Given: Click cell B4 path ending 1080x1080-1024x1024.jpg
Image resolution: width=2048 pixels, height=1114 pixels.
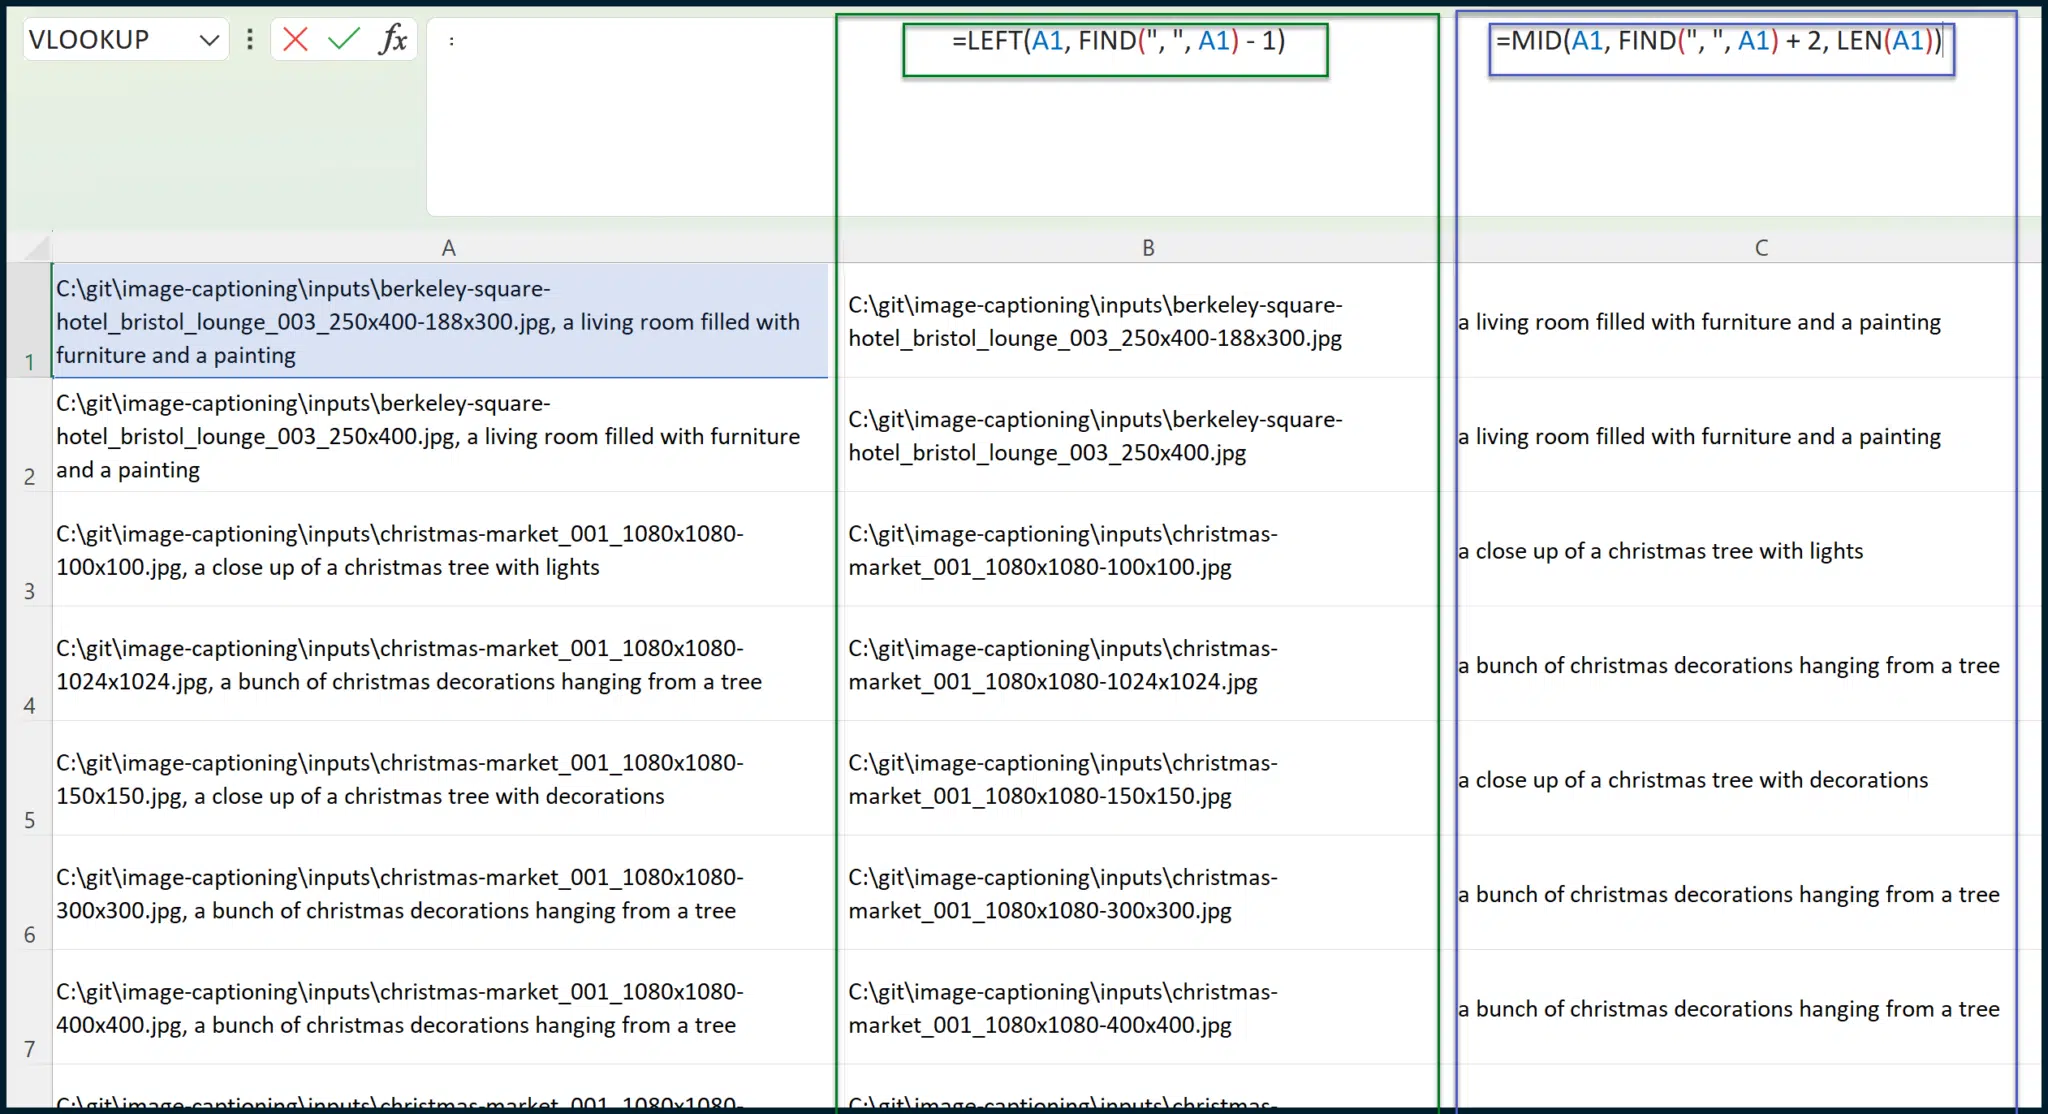Looking at the screenshot, I should 1148,664.
